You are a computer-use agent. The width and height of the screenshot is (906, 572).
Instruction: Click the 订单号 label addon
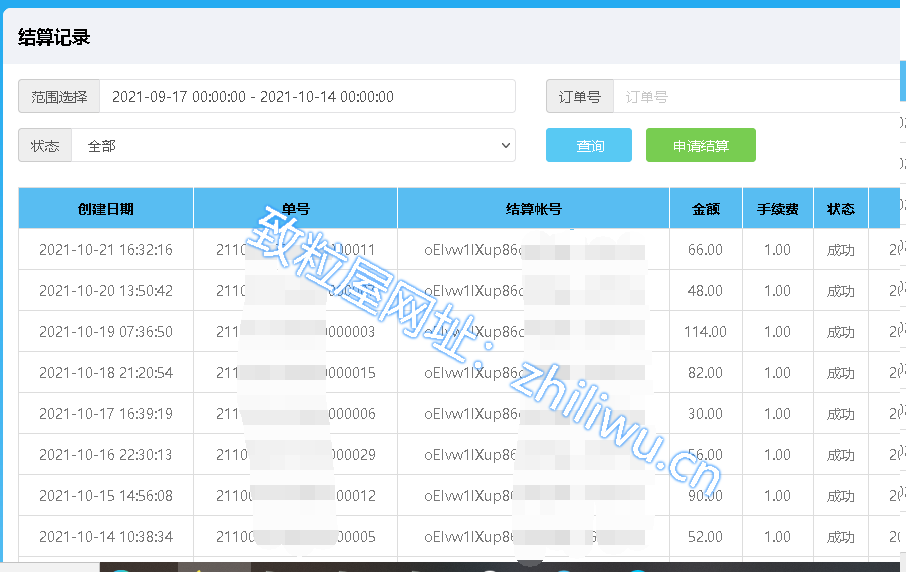pyautogui.click(x=580, y=96)
